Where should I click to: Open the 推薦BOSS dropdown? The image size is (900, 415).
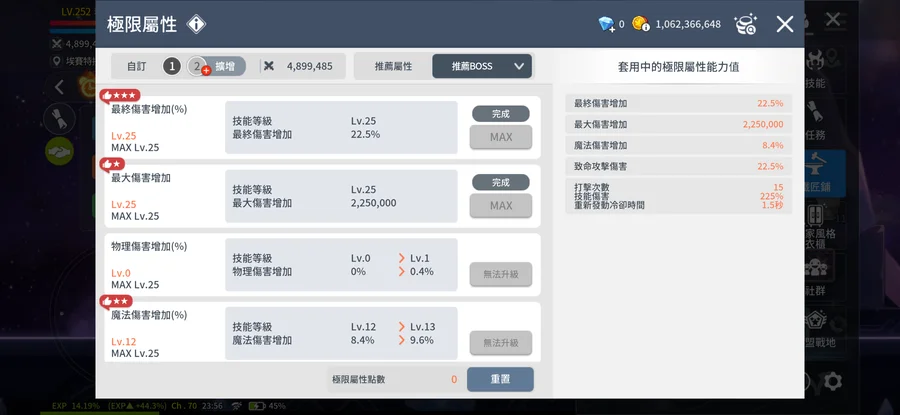click(482, 66)
